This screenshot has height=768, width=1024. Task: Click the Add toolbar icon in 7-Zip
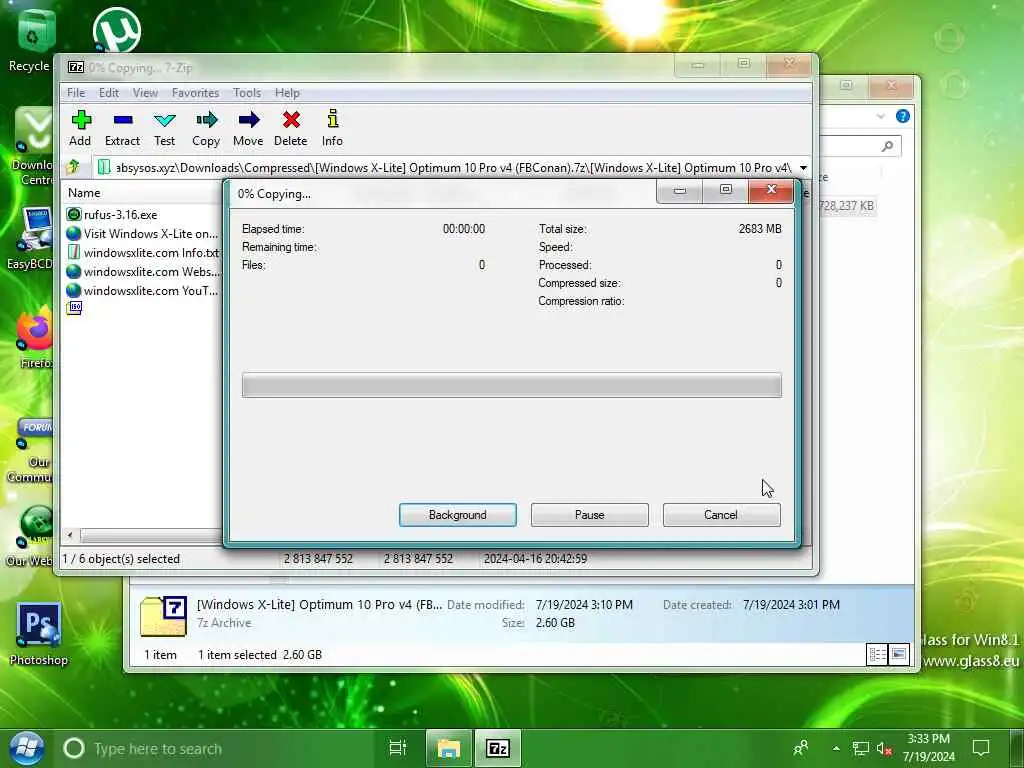pos(80,128)
